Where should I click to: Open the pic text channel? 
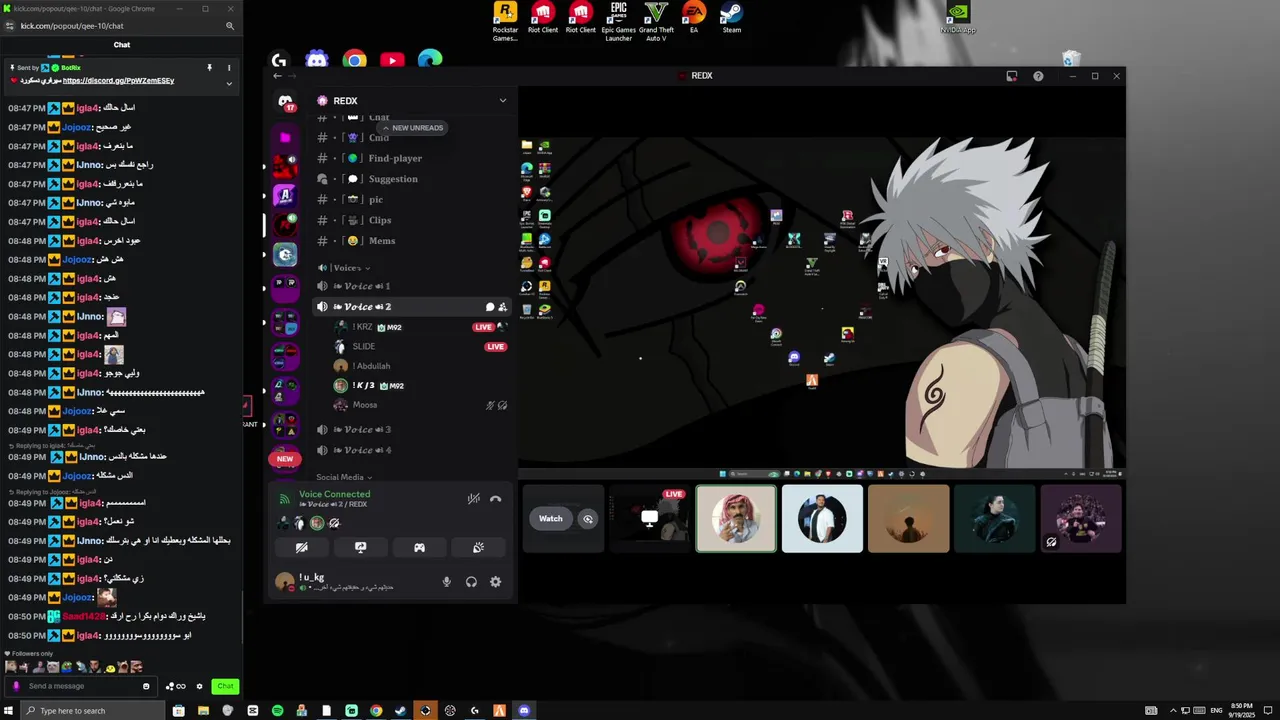click(x=412, y=200)
